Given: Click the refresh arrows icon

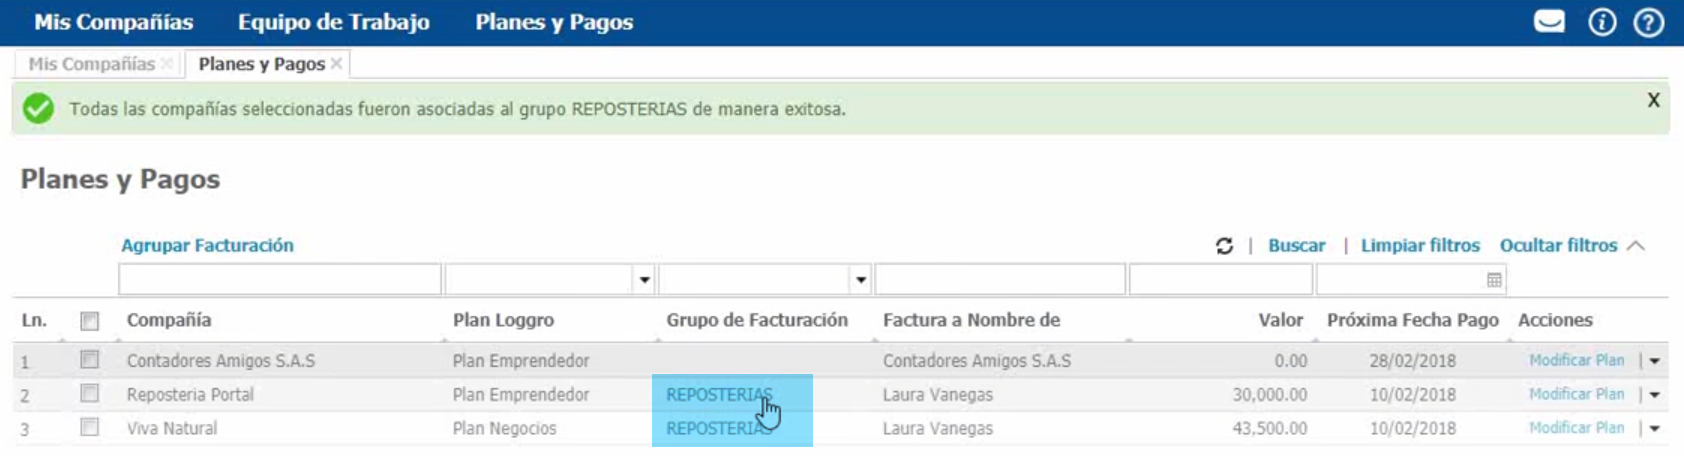Looking at the screenshot, I should [1224, 246].
